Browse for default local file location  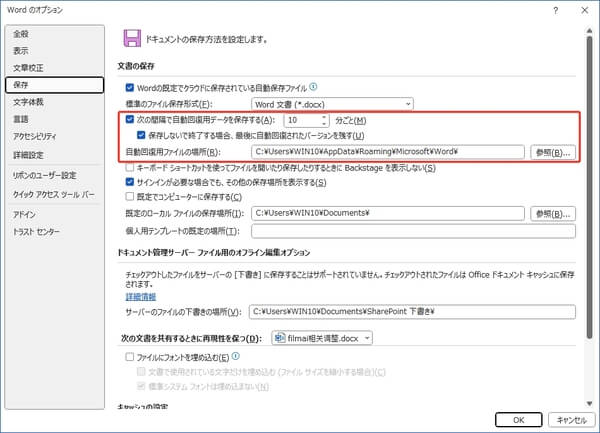point(553,214)
